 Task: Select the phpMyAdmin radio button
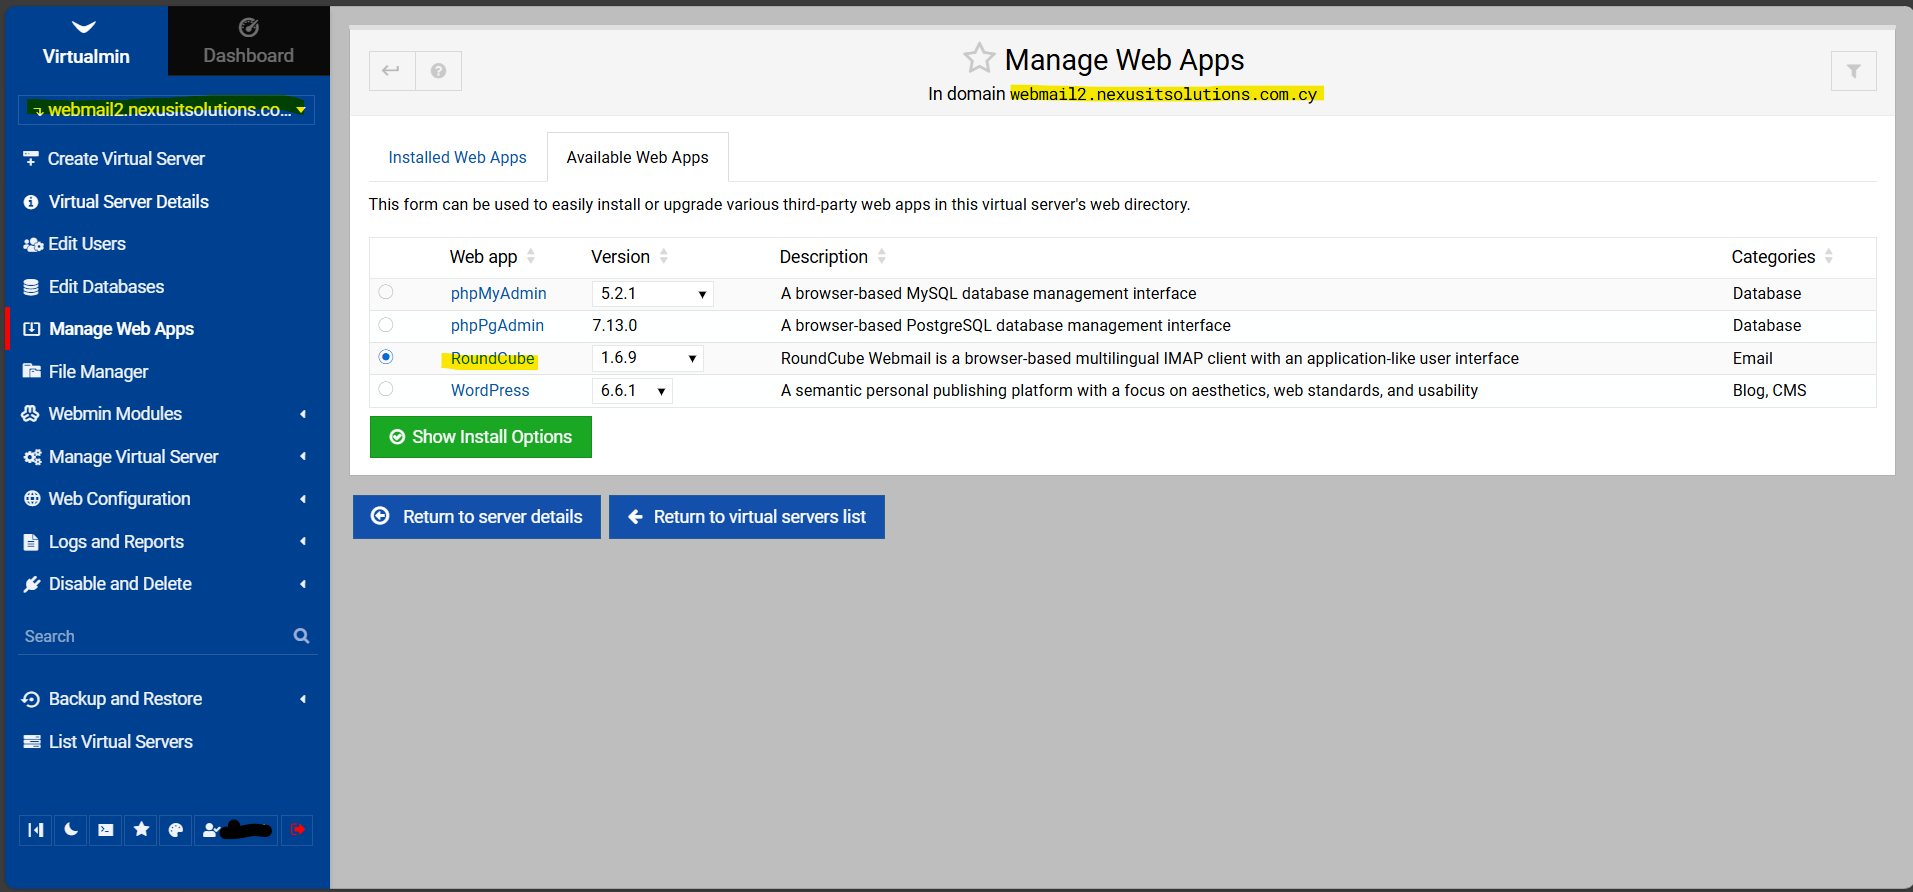point(386,292)
